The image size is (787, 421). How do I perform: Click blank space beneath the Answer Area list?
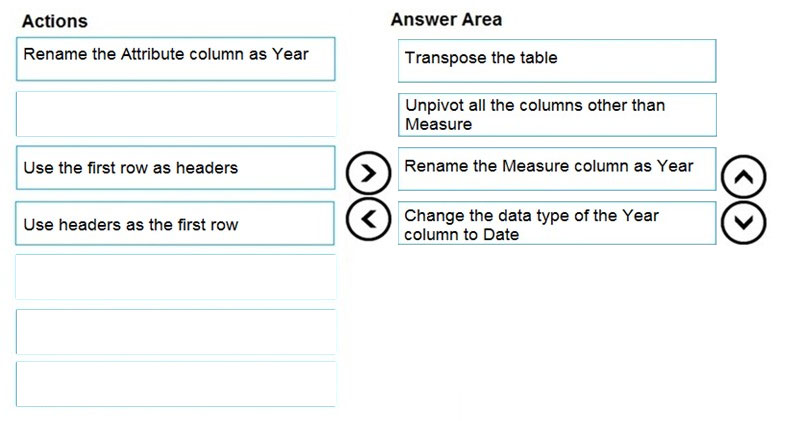pyautogui.click(x=556, y=320)
